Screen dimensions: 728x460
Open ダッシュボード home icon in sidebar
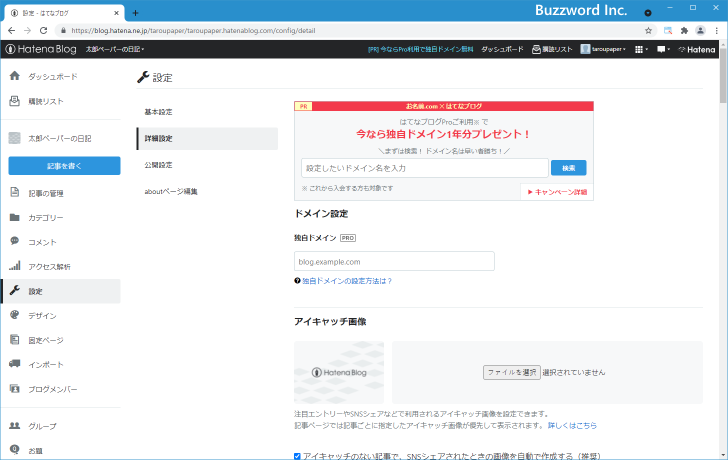click(x=15, y=76)
